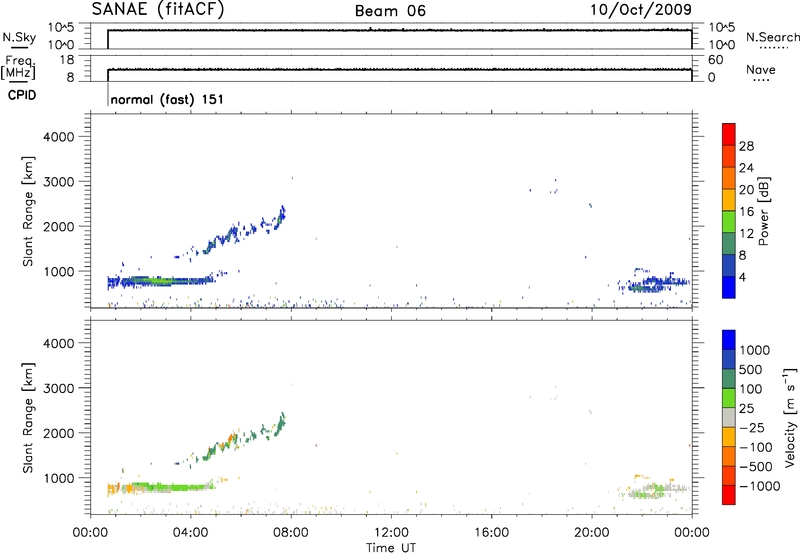
Task: Click the 12:00 time axis label
Action: (391, 533)
